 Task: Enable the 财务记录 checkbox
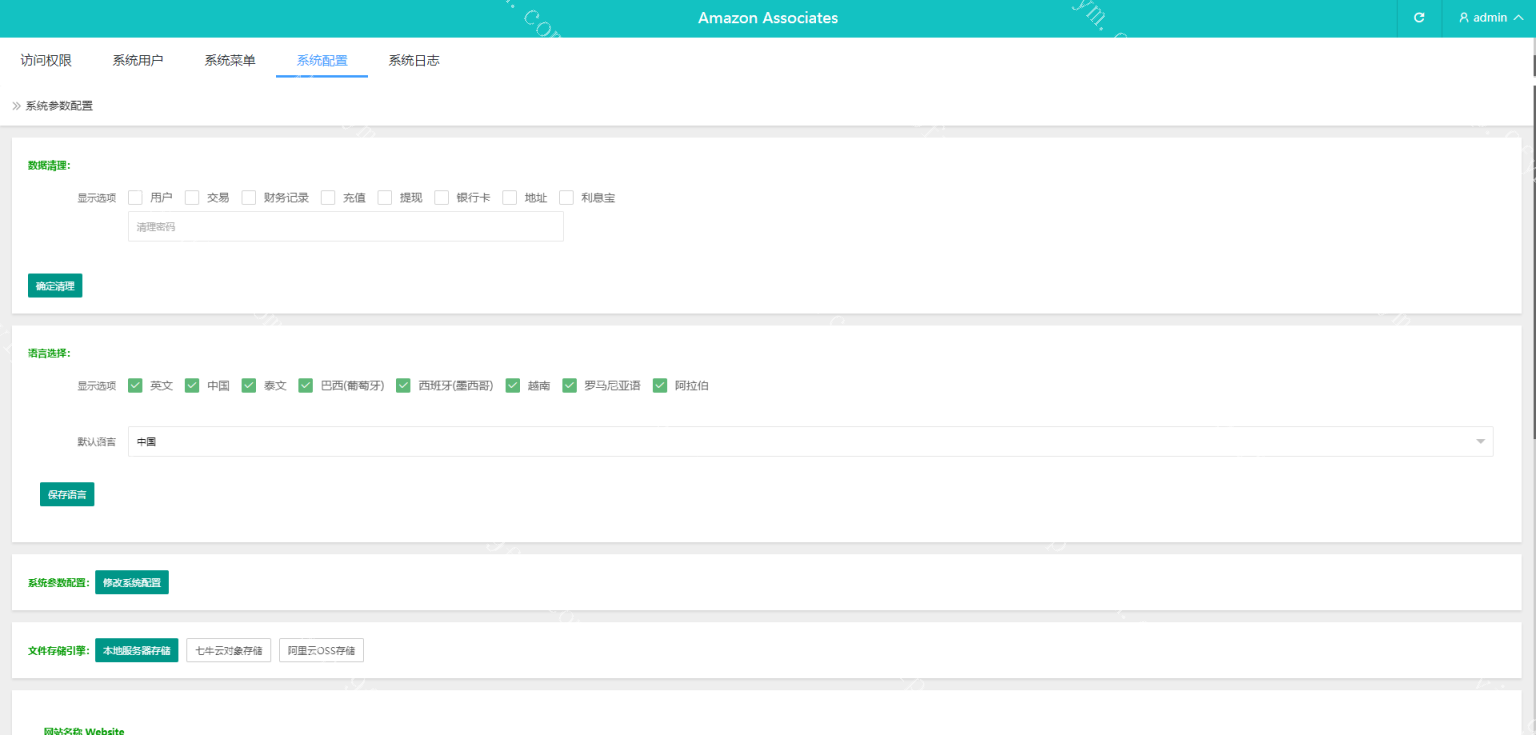[249, 198]
